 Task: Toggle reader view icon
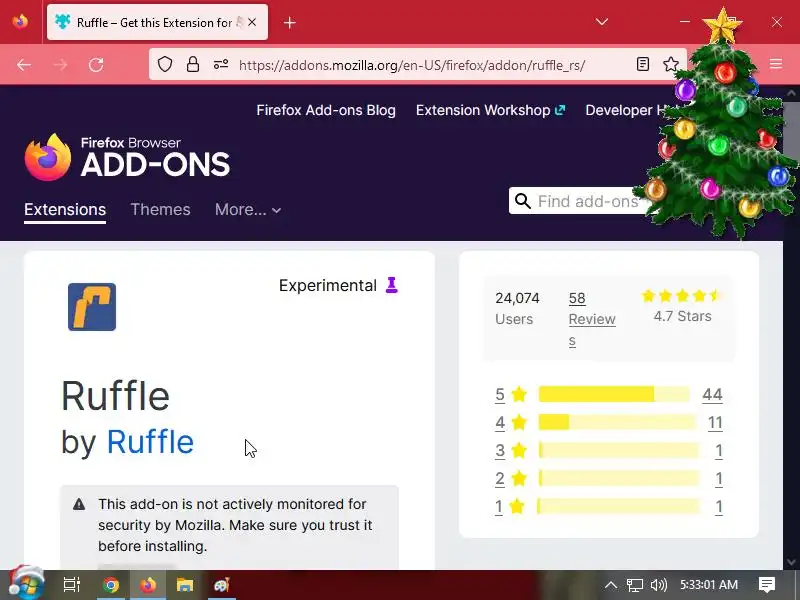tap(643, 64)
